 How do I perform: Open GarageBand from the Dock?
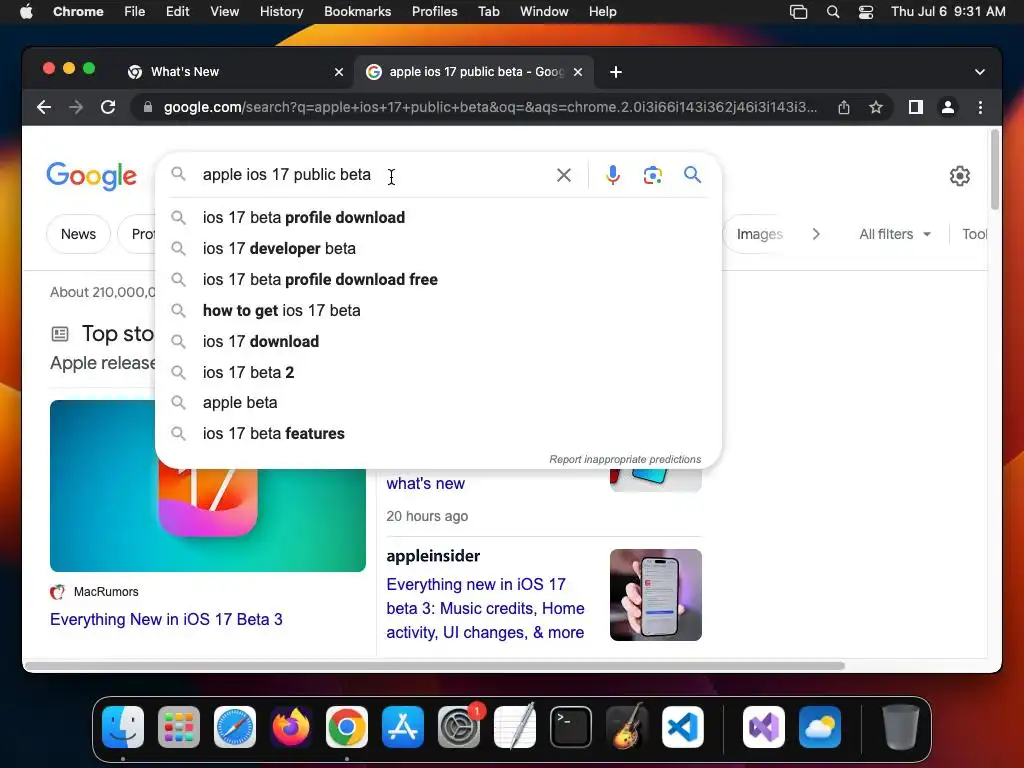click(x=627, y=727)
